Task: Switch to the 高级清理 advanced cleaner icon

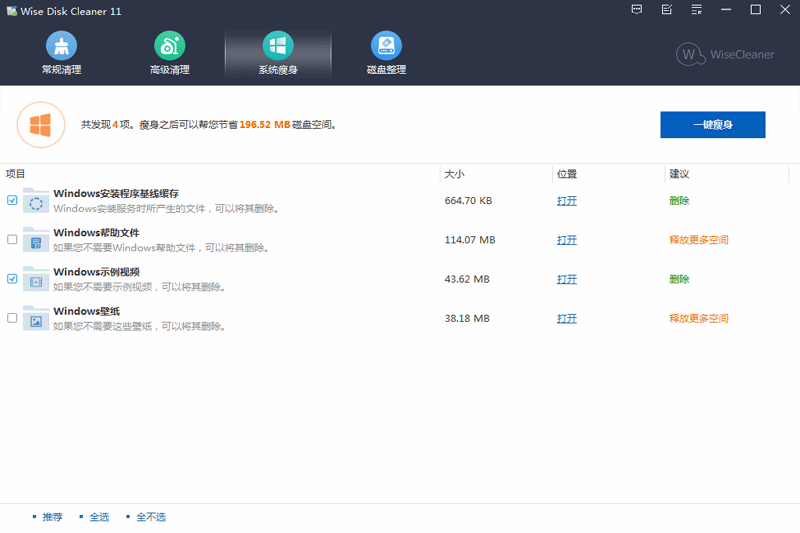Action: click(169, 46)
